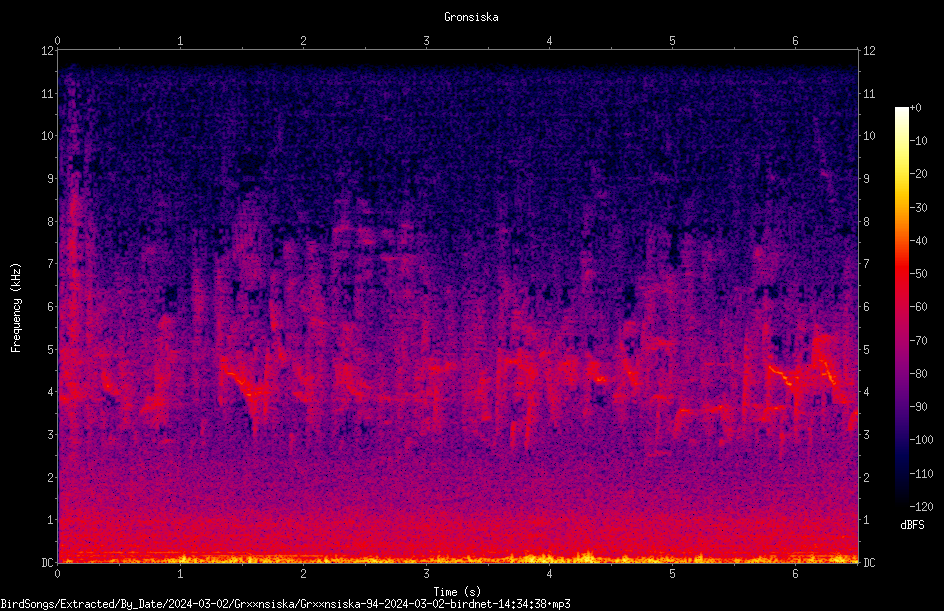Click the white top of the colorbar

[x=901, y=111]
